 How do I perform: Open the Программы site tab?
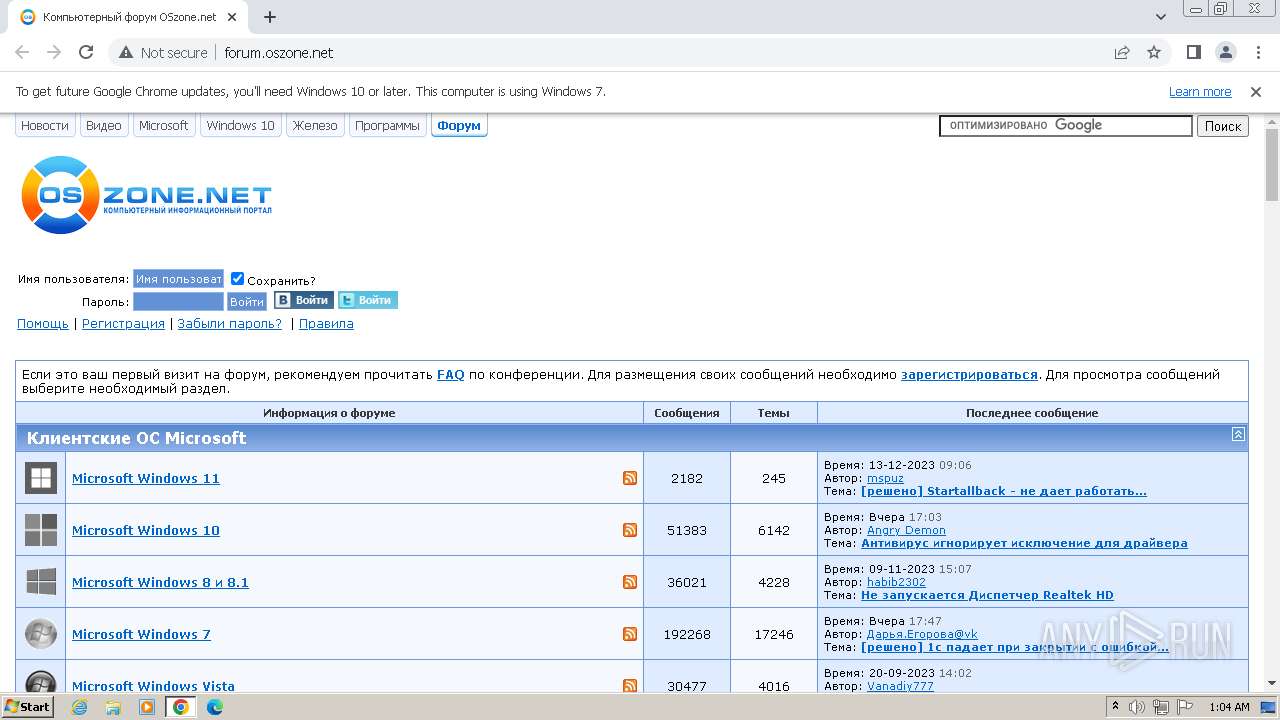387,126
